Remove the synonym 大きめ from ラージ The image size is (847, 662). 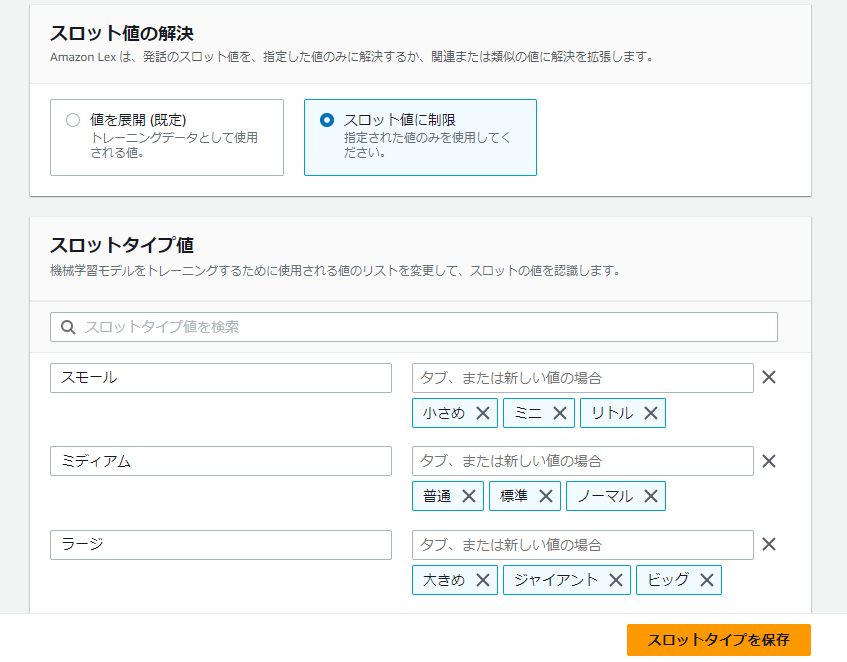point(481,579)
